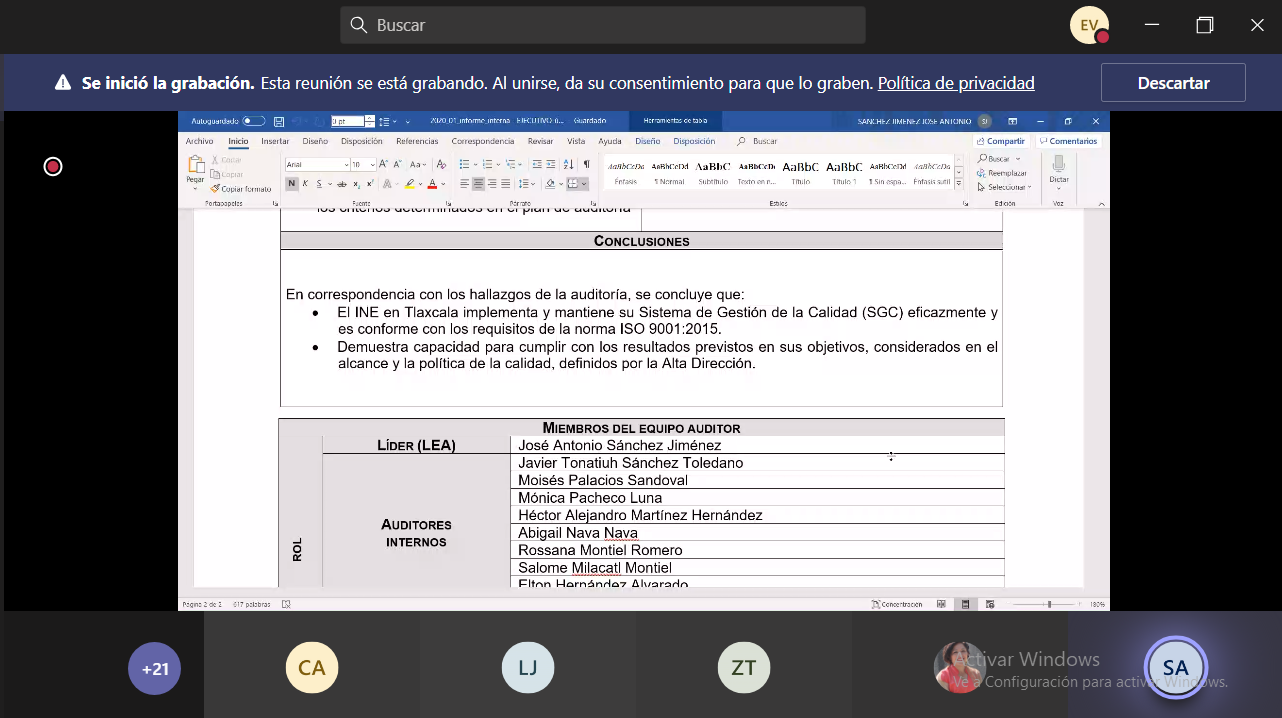Image resolution: width=1282 pixels, height=718 pixels.
Task: Click Reemplazar in the Edición group
Action: pyautogui.click(x=1001, y=173)
